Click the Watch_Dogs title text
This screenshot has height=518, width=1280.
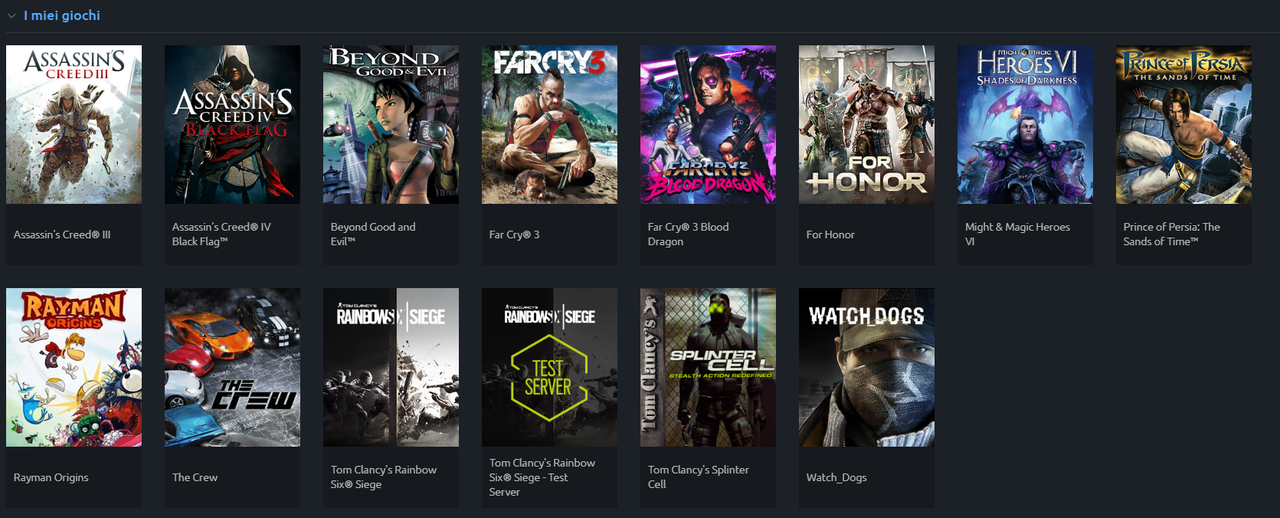tap(837, 478)
